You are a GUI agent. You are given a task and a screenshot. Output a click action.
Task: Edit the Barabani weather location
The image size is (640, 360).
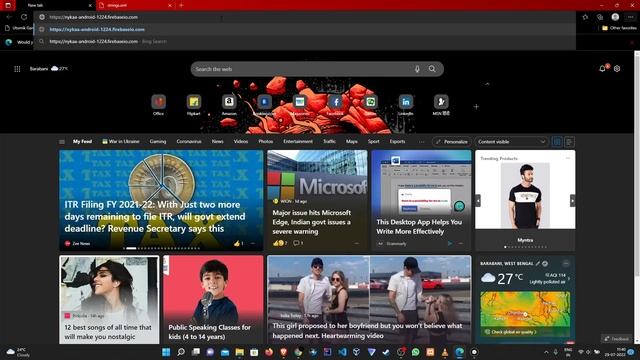pos(538,264)
